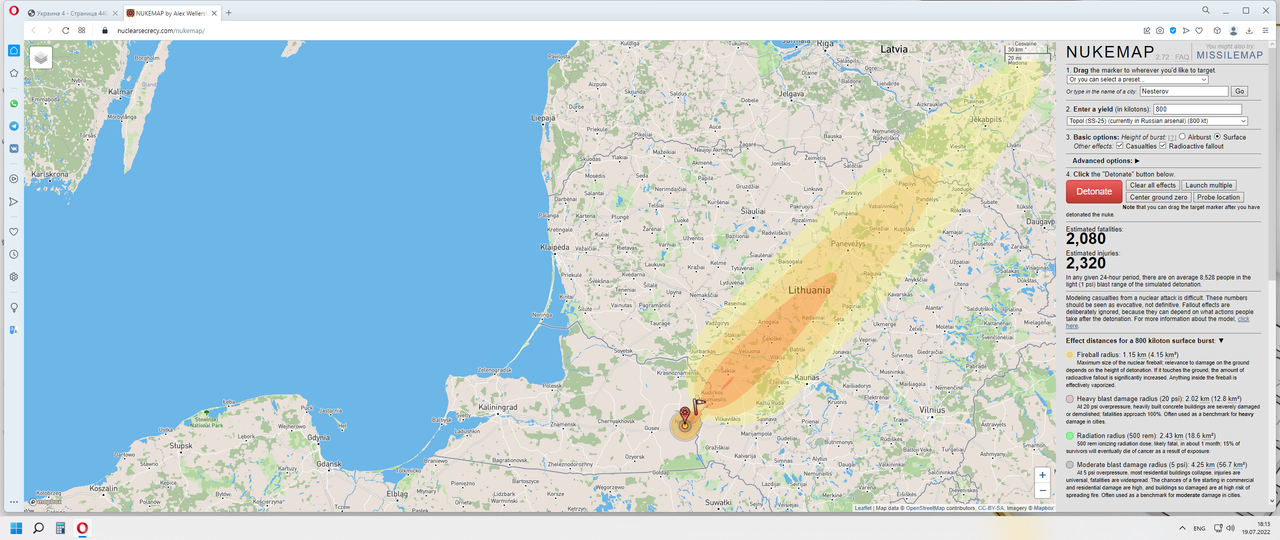Open Telegram in Opera sidebar
The image size is (1280, 540).
(x=14, y=126)
